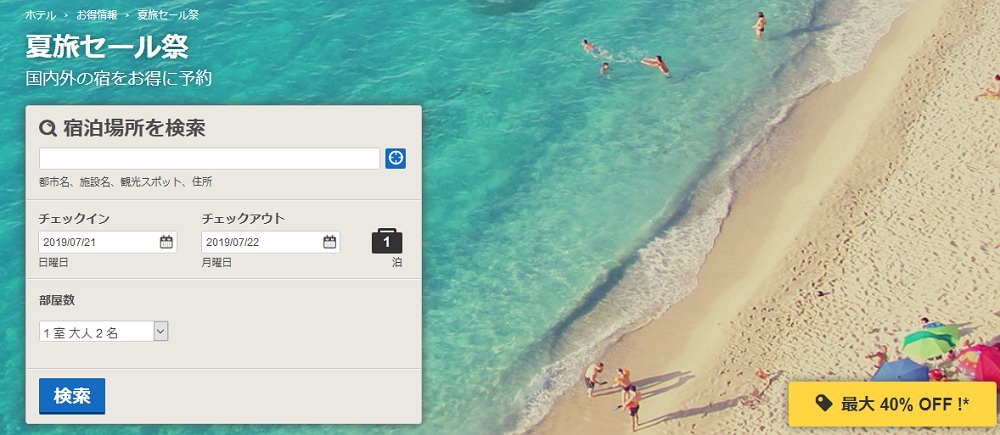
Task: Click the hint text 都市名、施設名、観光スポット、住所
Action: point(126,182)
